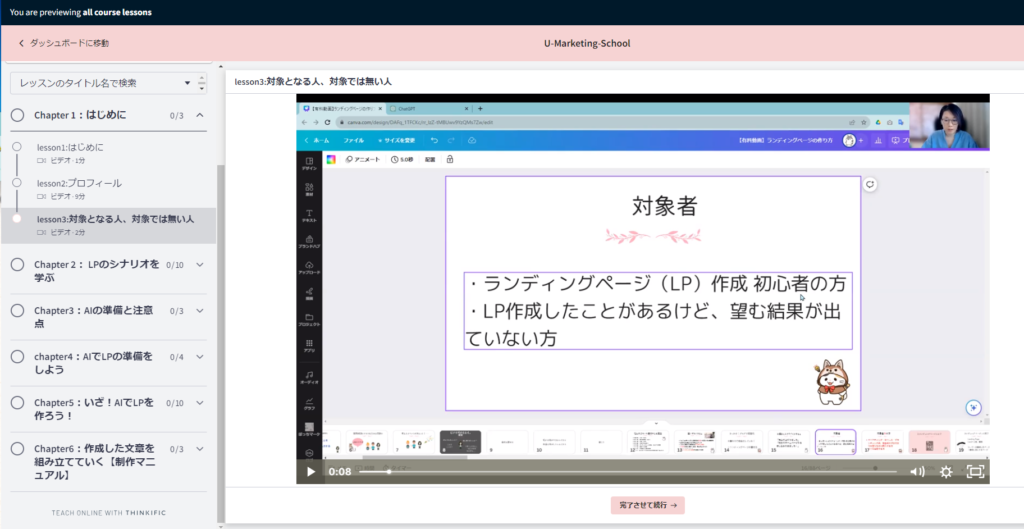Open video player settings gear
The width and height of the screenshot is (1024, 529).
[946, 471]
